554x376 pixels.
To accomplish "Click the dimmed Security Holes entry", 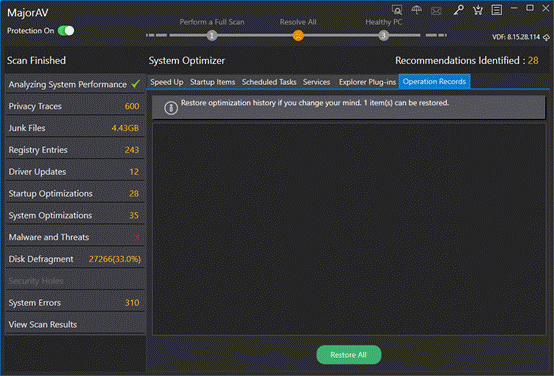I will (x=75, y=281).
